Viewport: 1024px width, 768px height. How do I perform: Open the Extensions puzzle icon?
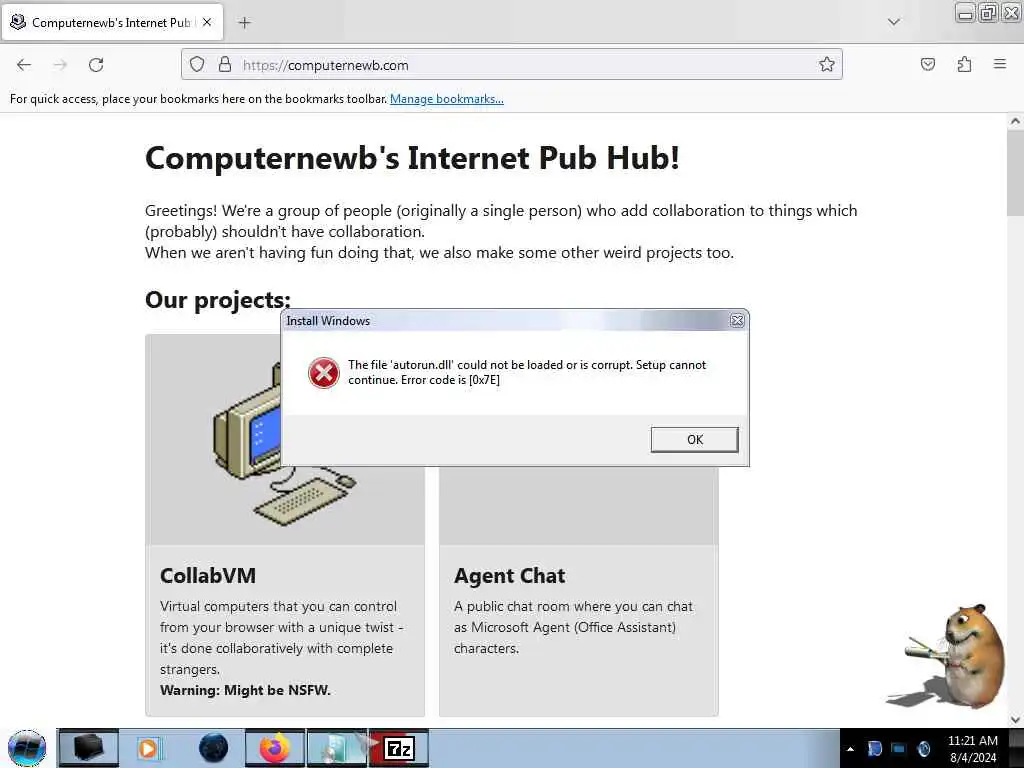[x=964, y=64]
